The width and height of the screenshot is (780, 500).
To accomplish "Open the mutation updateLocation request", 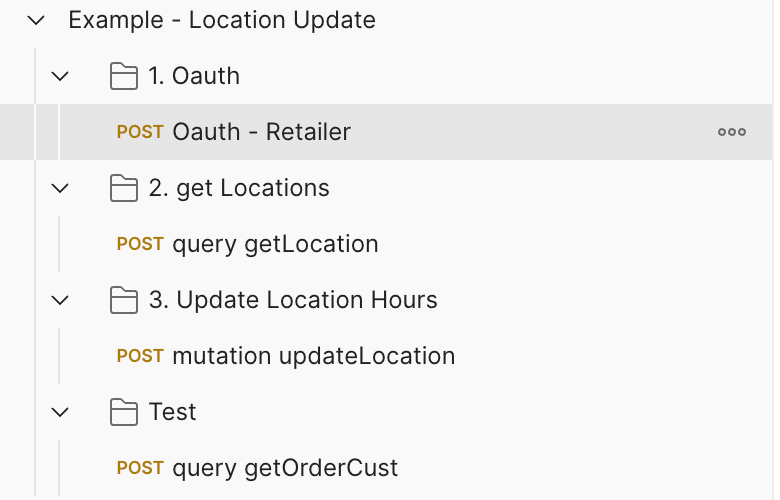I will click(314, 356).
